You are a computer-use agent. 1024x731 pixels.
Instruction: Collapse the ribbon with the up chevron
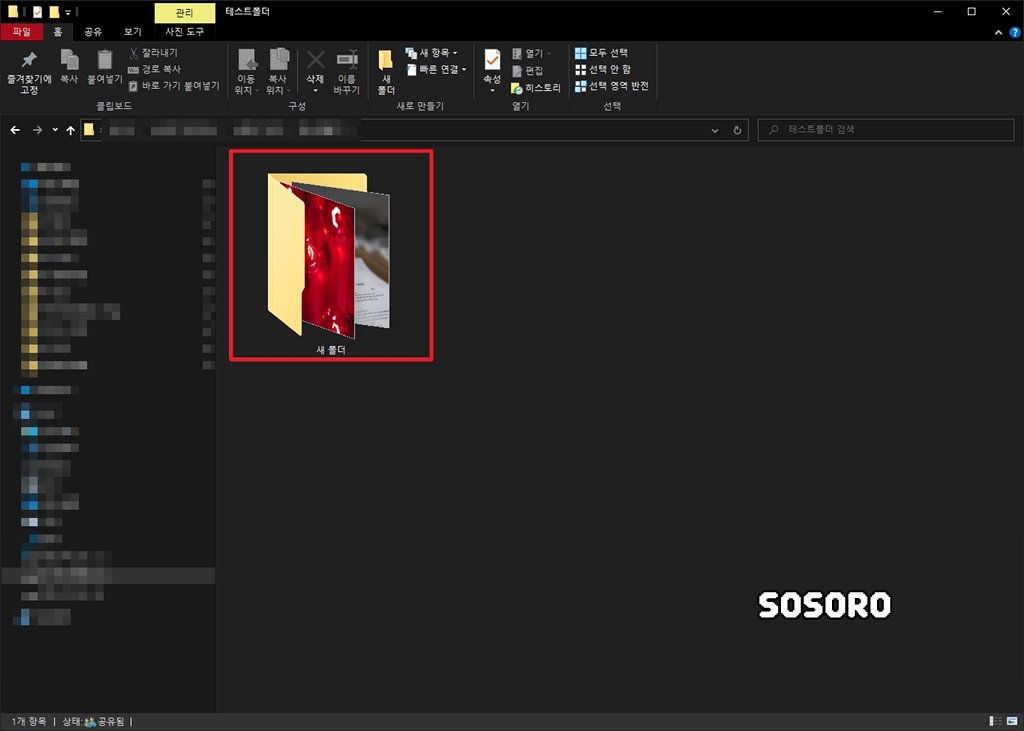(999, 32)
